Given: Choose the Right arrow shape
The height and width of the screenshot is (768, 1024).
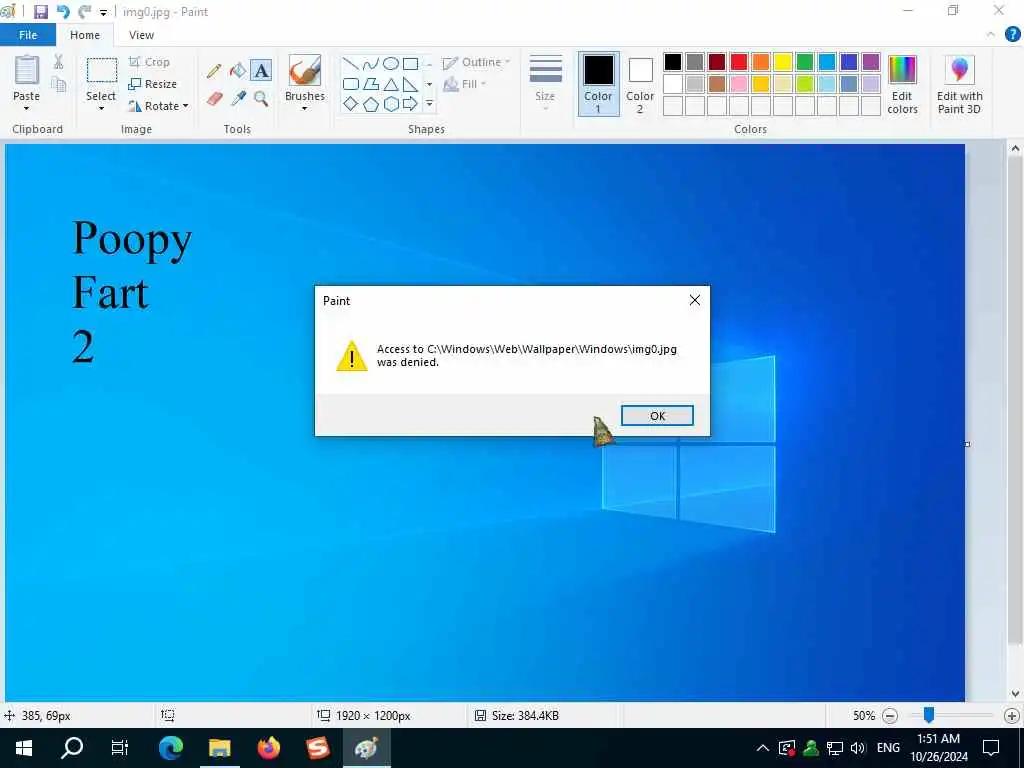Looking at the screenshot, I should [410, 104].
